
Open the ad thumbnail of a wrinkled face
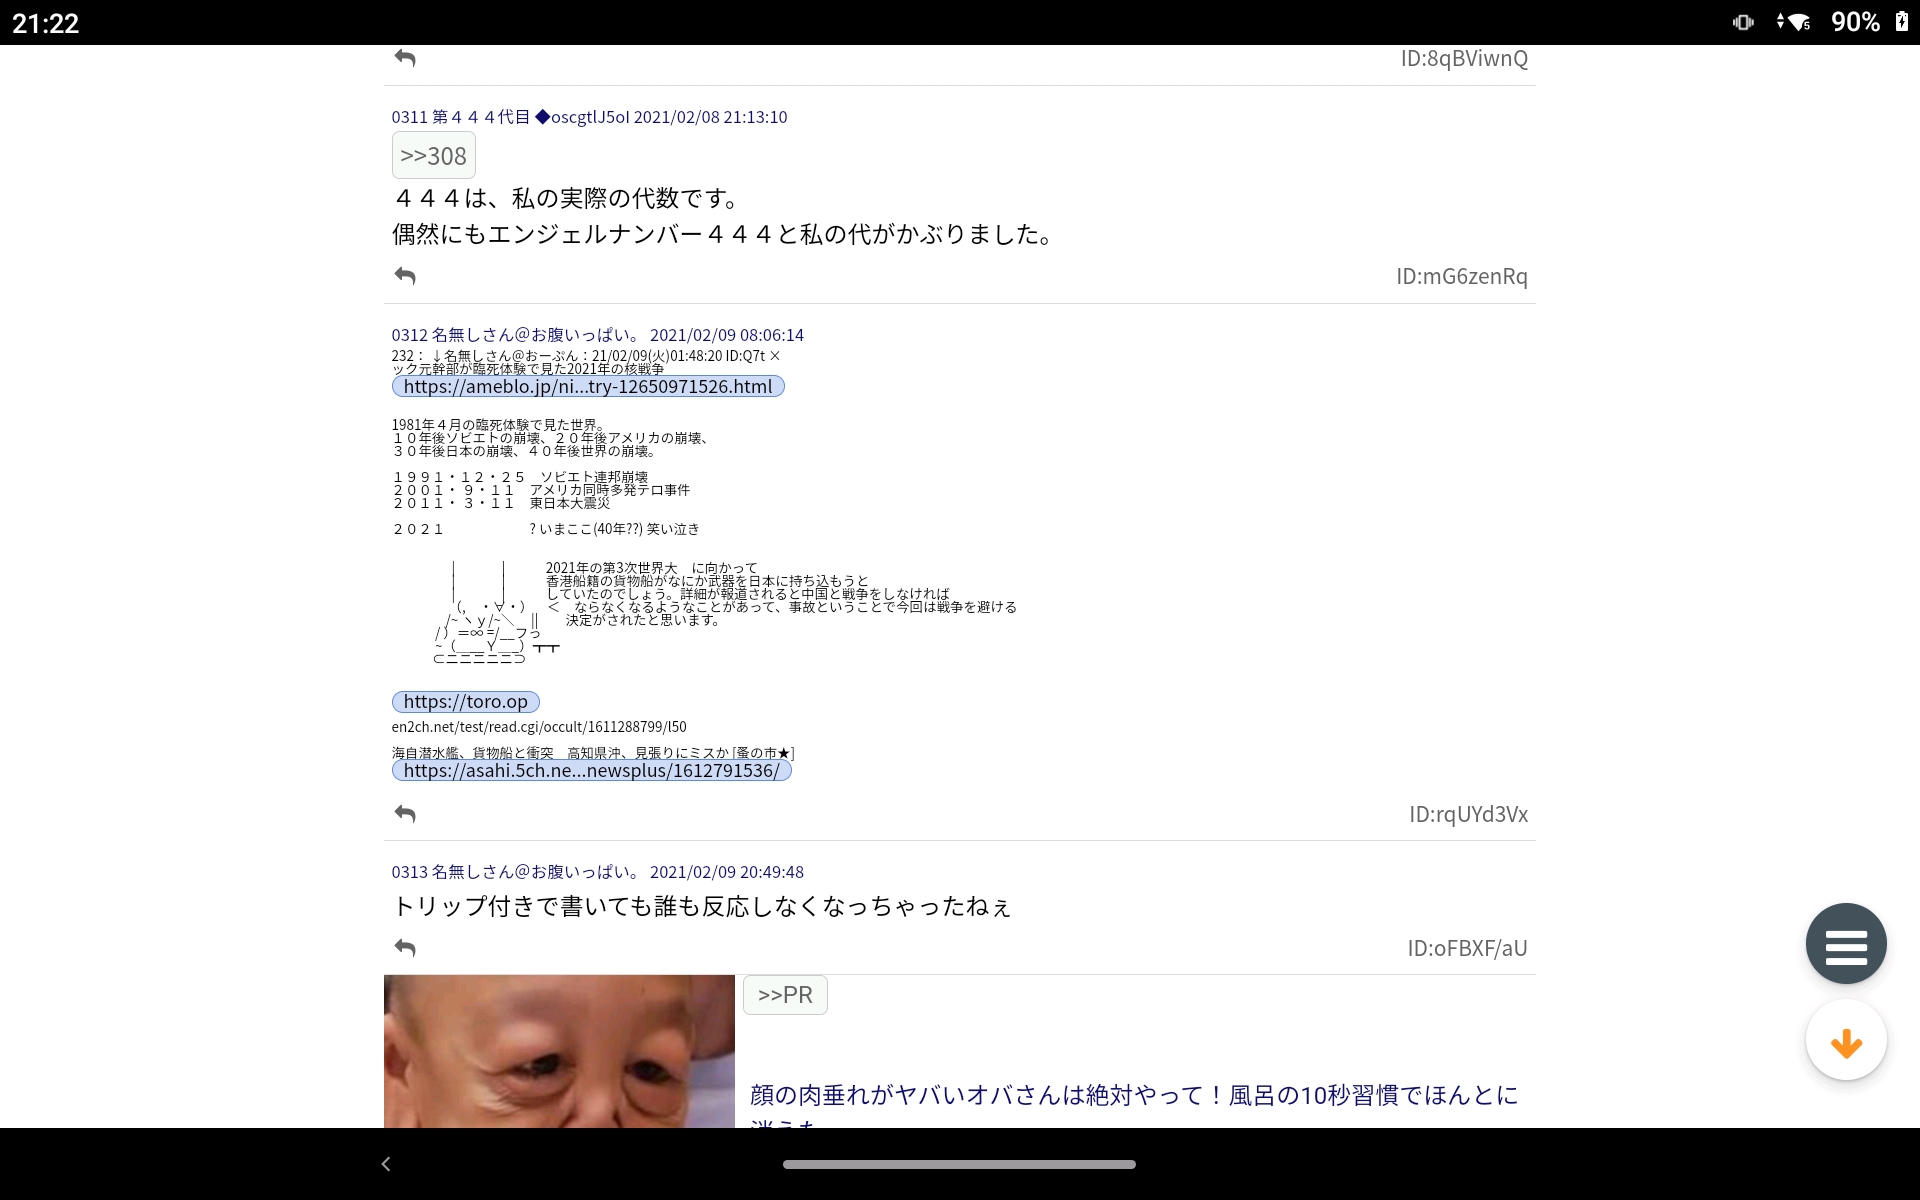pyautogui.click(x=559, y=1051)
